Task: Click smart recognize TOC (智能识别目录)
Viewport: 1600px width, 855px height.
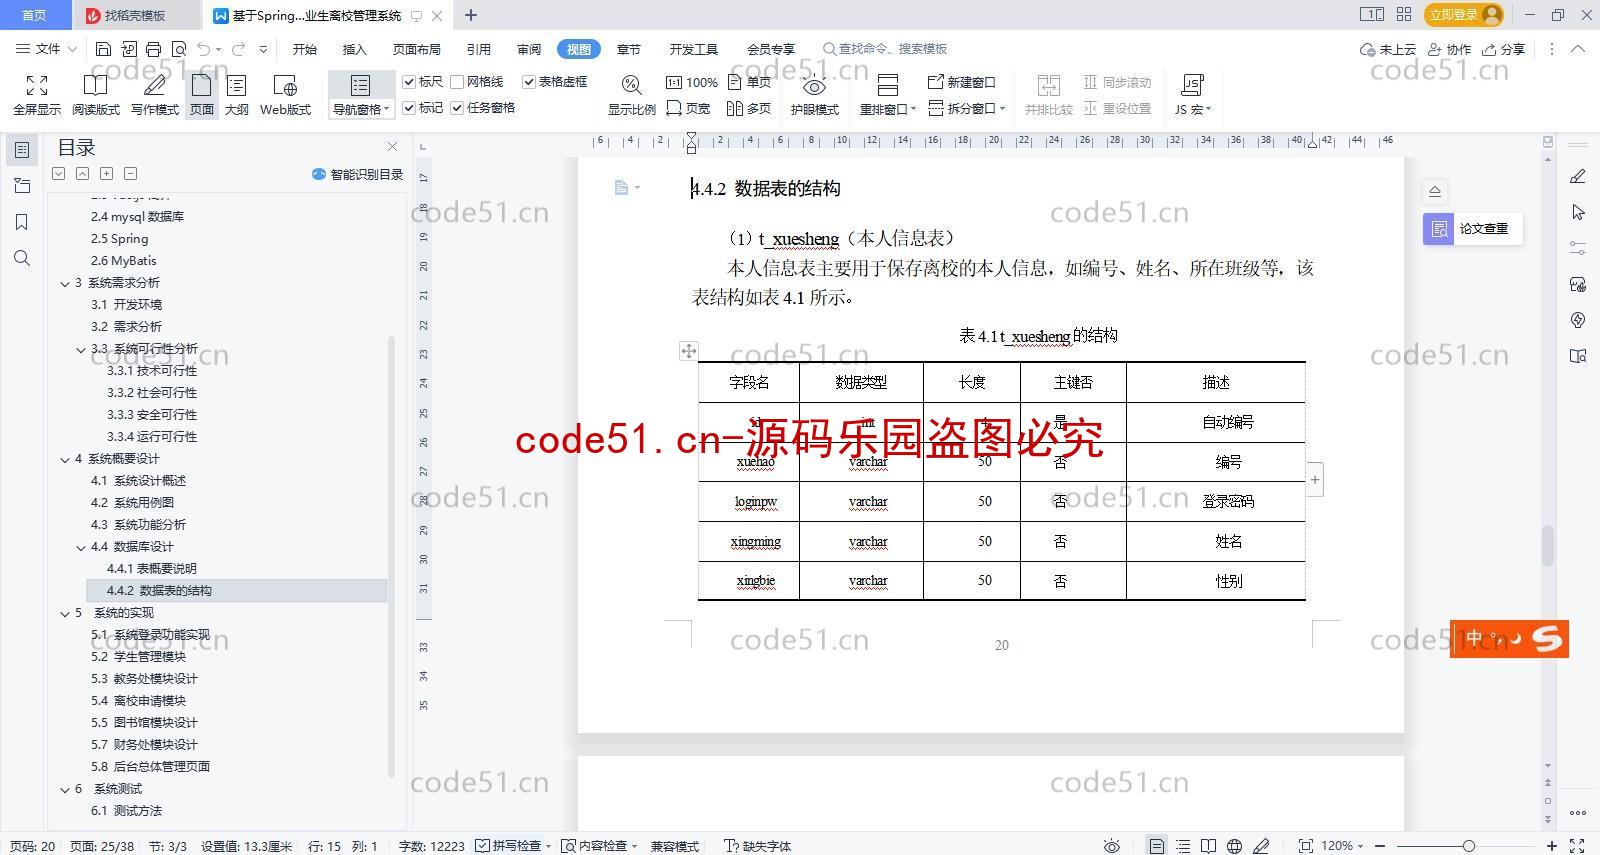Action: tap(357, 174)
